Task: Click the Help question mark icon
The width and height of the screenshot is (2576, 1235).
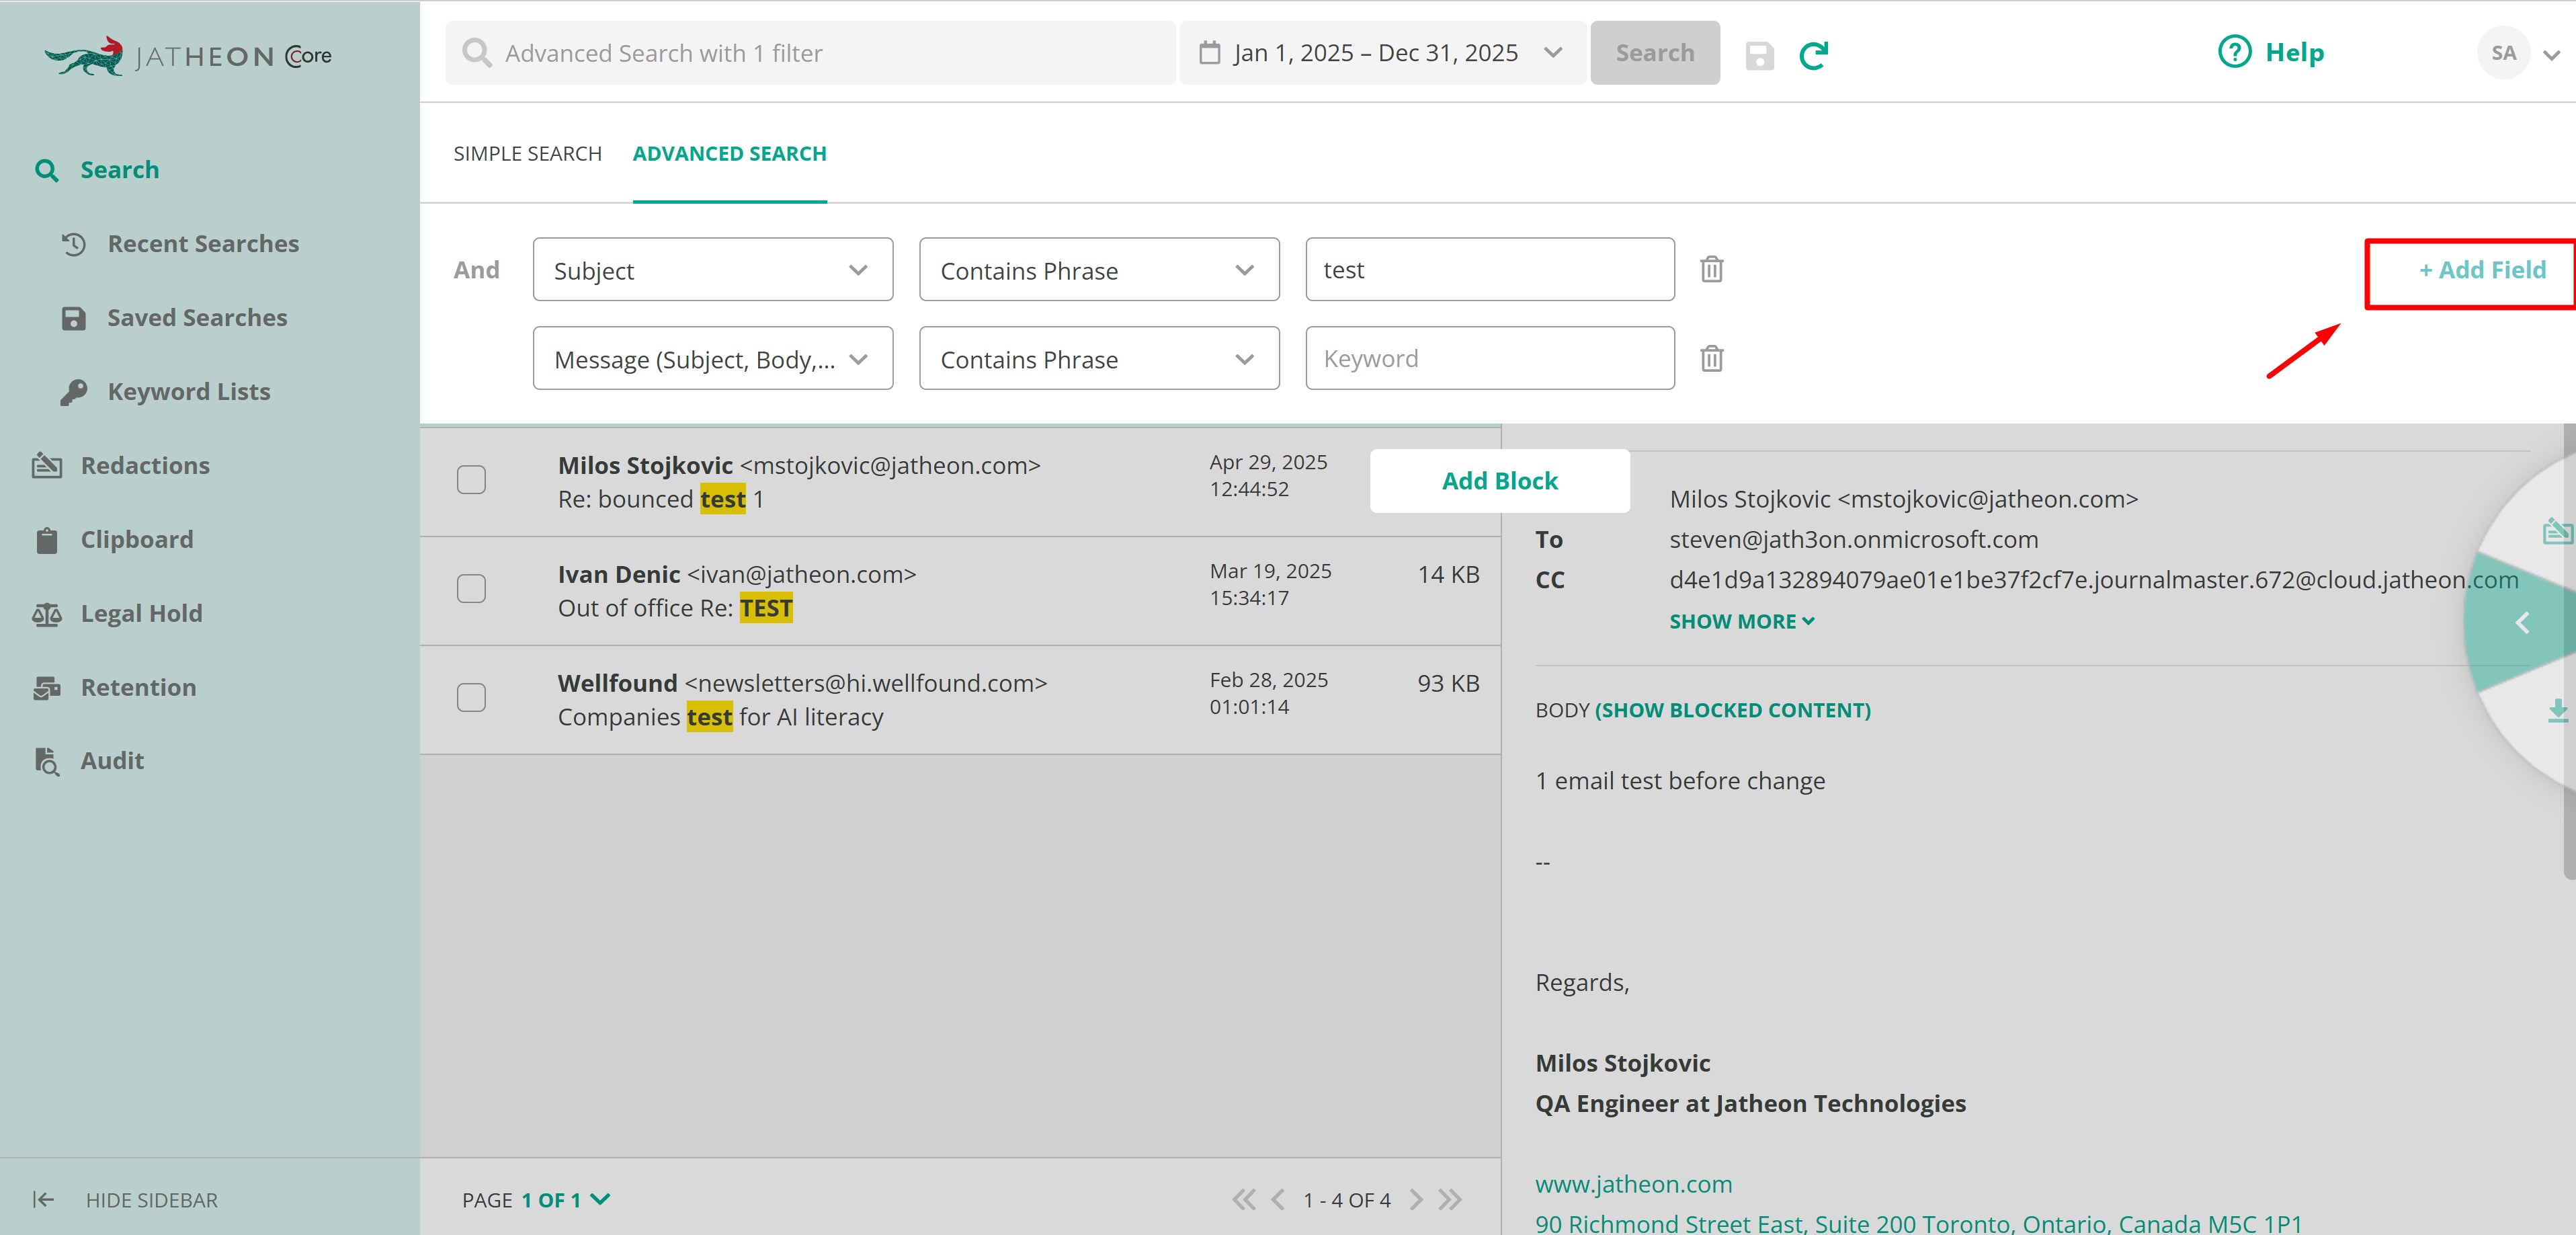Action: (2234, 52)
